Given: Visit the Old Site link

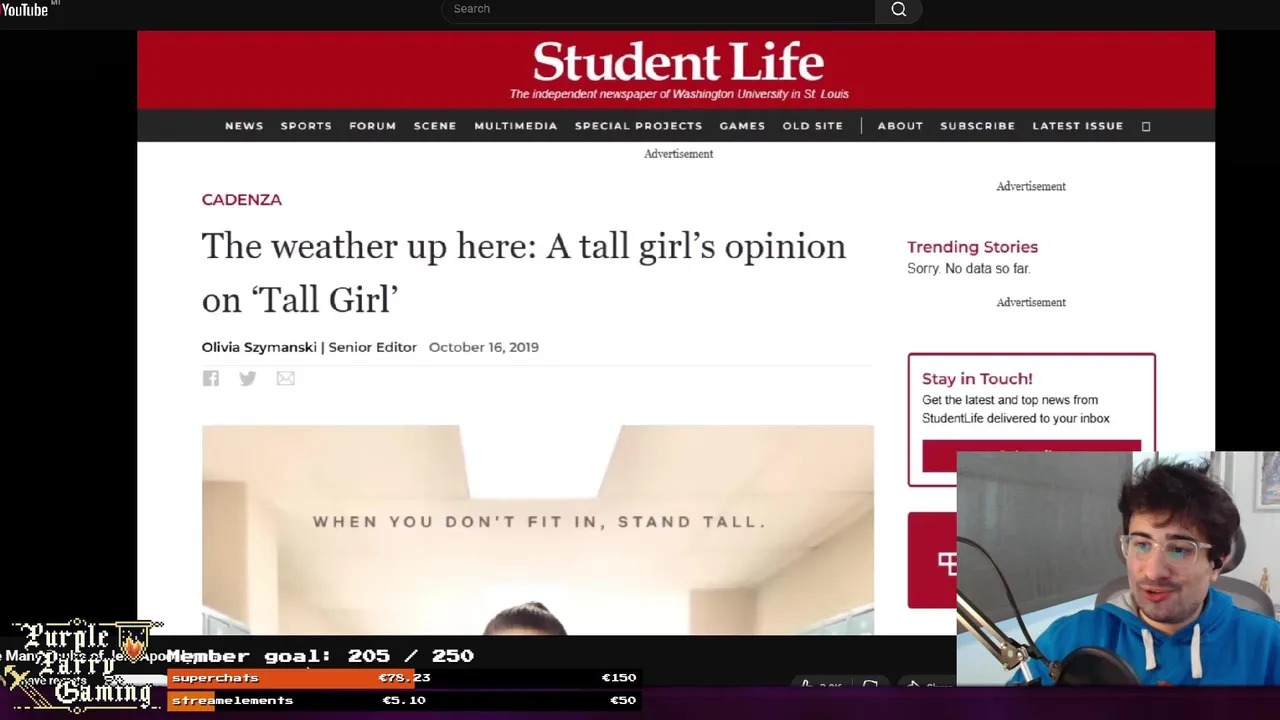Looking at the screenshot, I should click(x=812, y=126).
